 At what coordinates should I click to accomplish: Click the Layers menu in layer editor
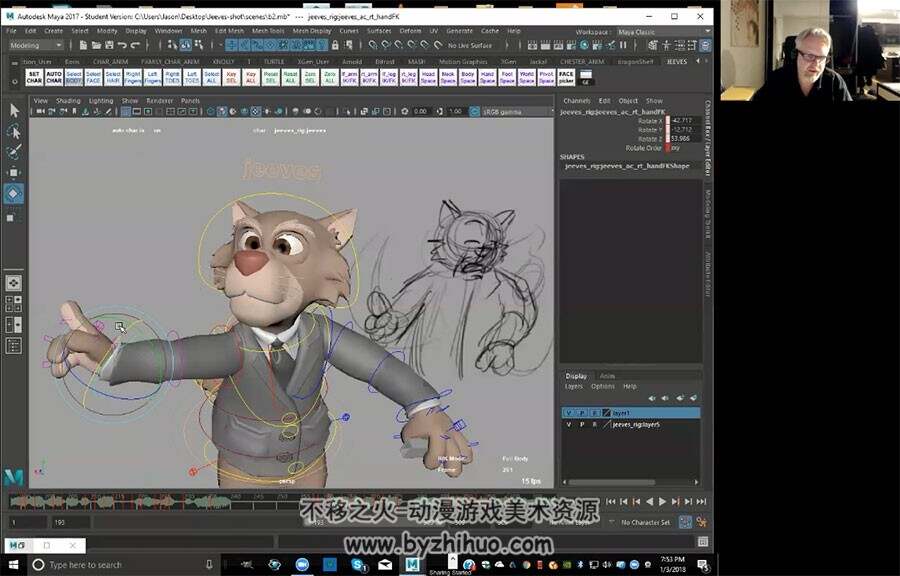click(573, 387)
